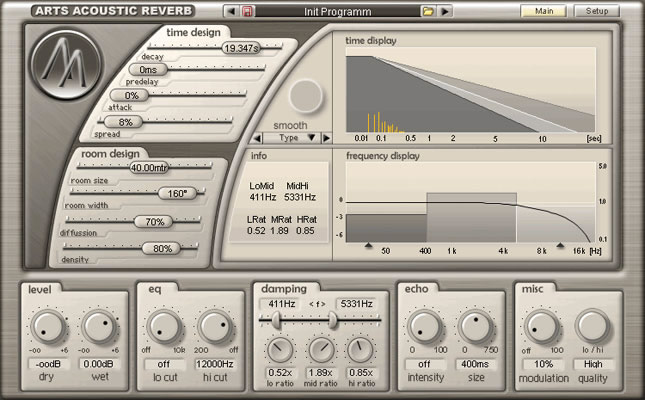The height and width of the screenshot is (400, 645).
Task: Click the save preset floppy disk icon
Action: pos(247,11)
